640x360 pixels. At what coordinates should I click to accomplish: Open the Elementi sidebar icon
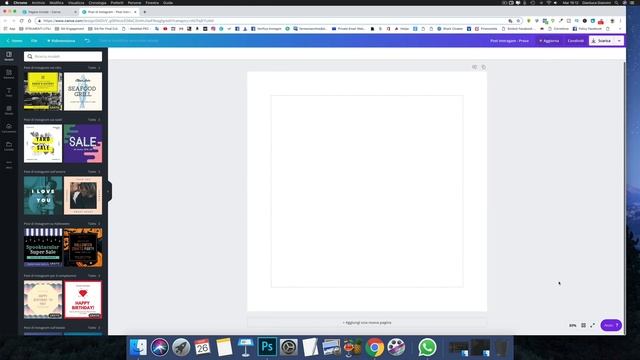(9, 74)
